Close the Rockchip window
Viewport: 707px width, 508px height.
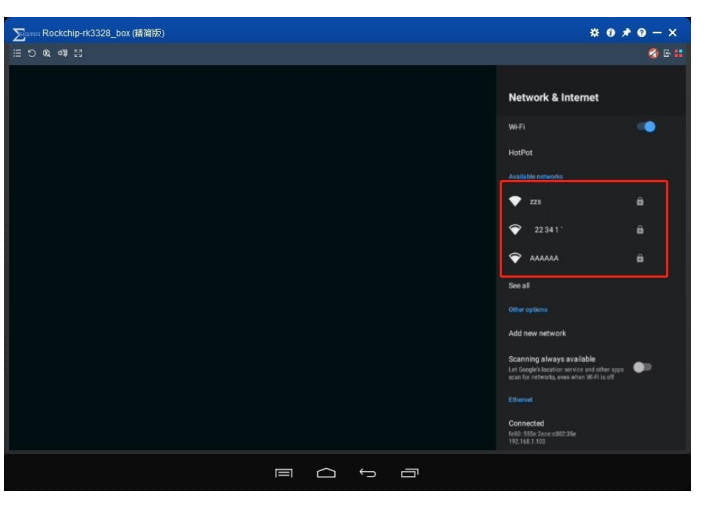673,33
